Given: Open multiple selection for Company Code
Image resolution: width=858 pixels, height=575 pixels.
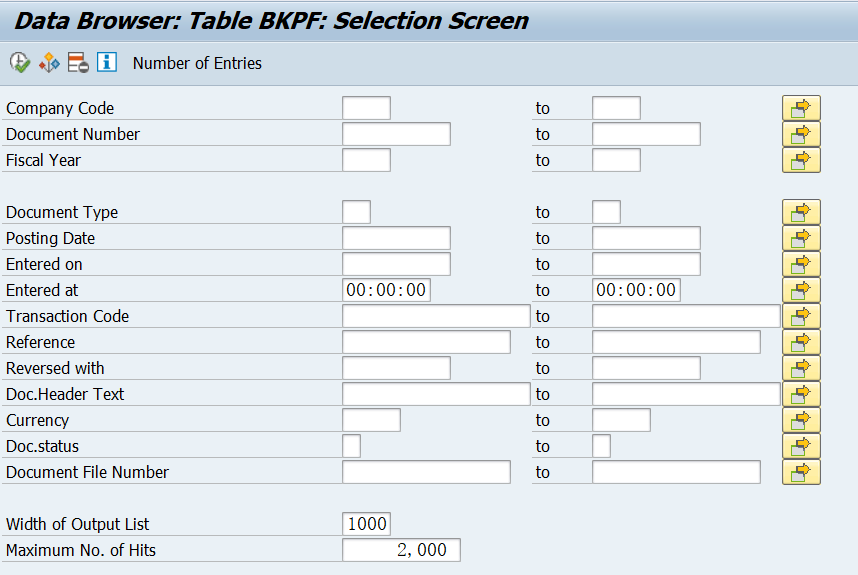Looking at the screenshot, I should 801,108.
